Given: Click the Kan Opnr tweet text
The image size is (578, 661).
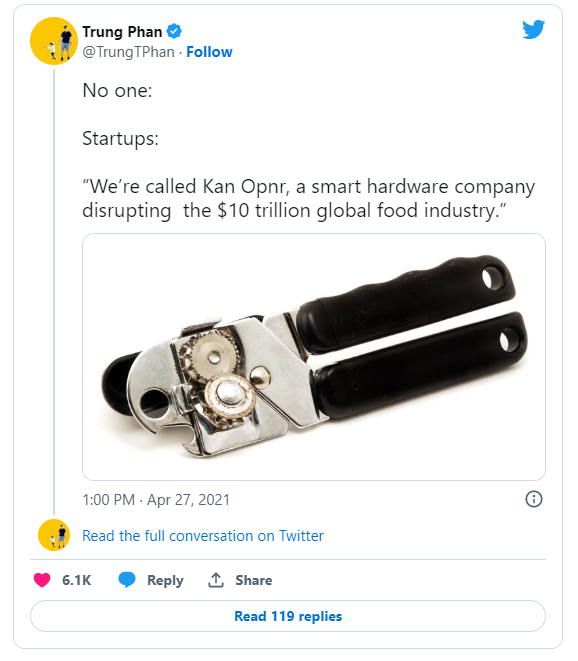Looking at the screenshot, I should 309,198.
